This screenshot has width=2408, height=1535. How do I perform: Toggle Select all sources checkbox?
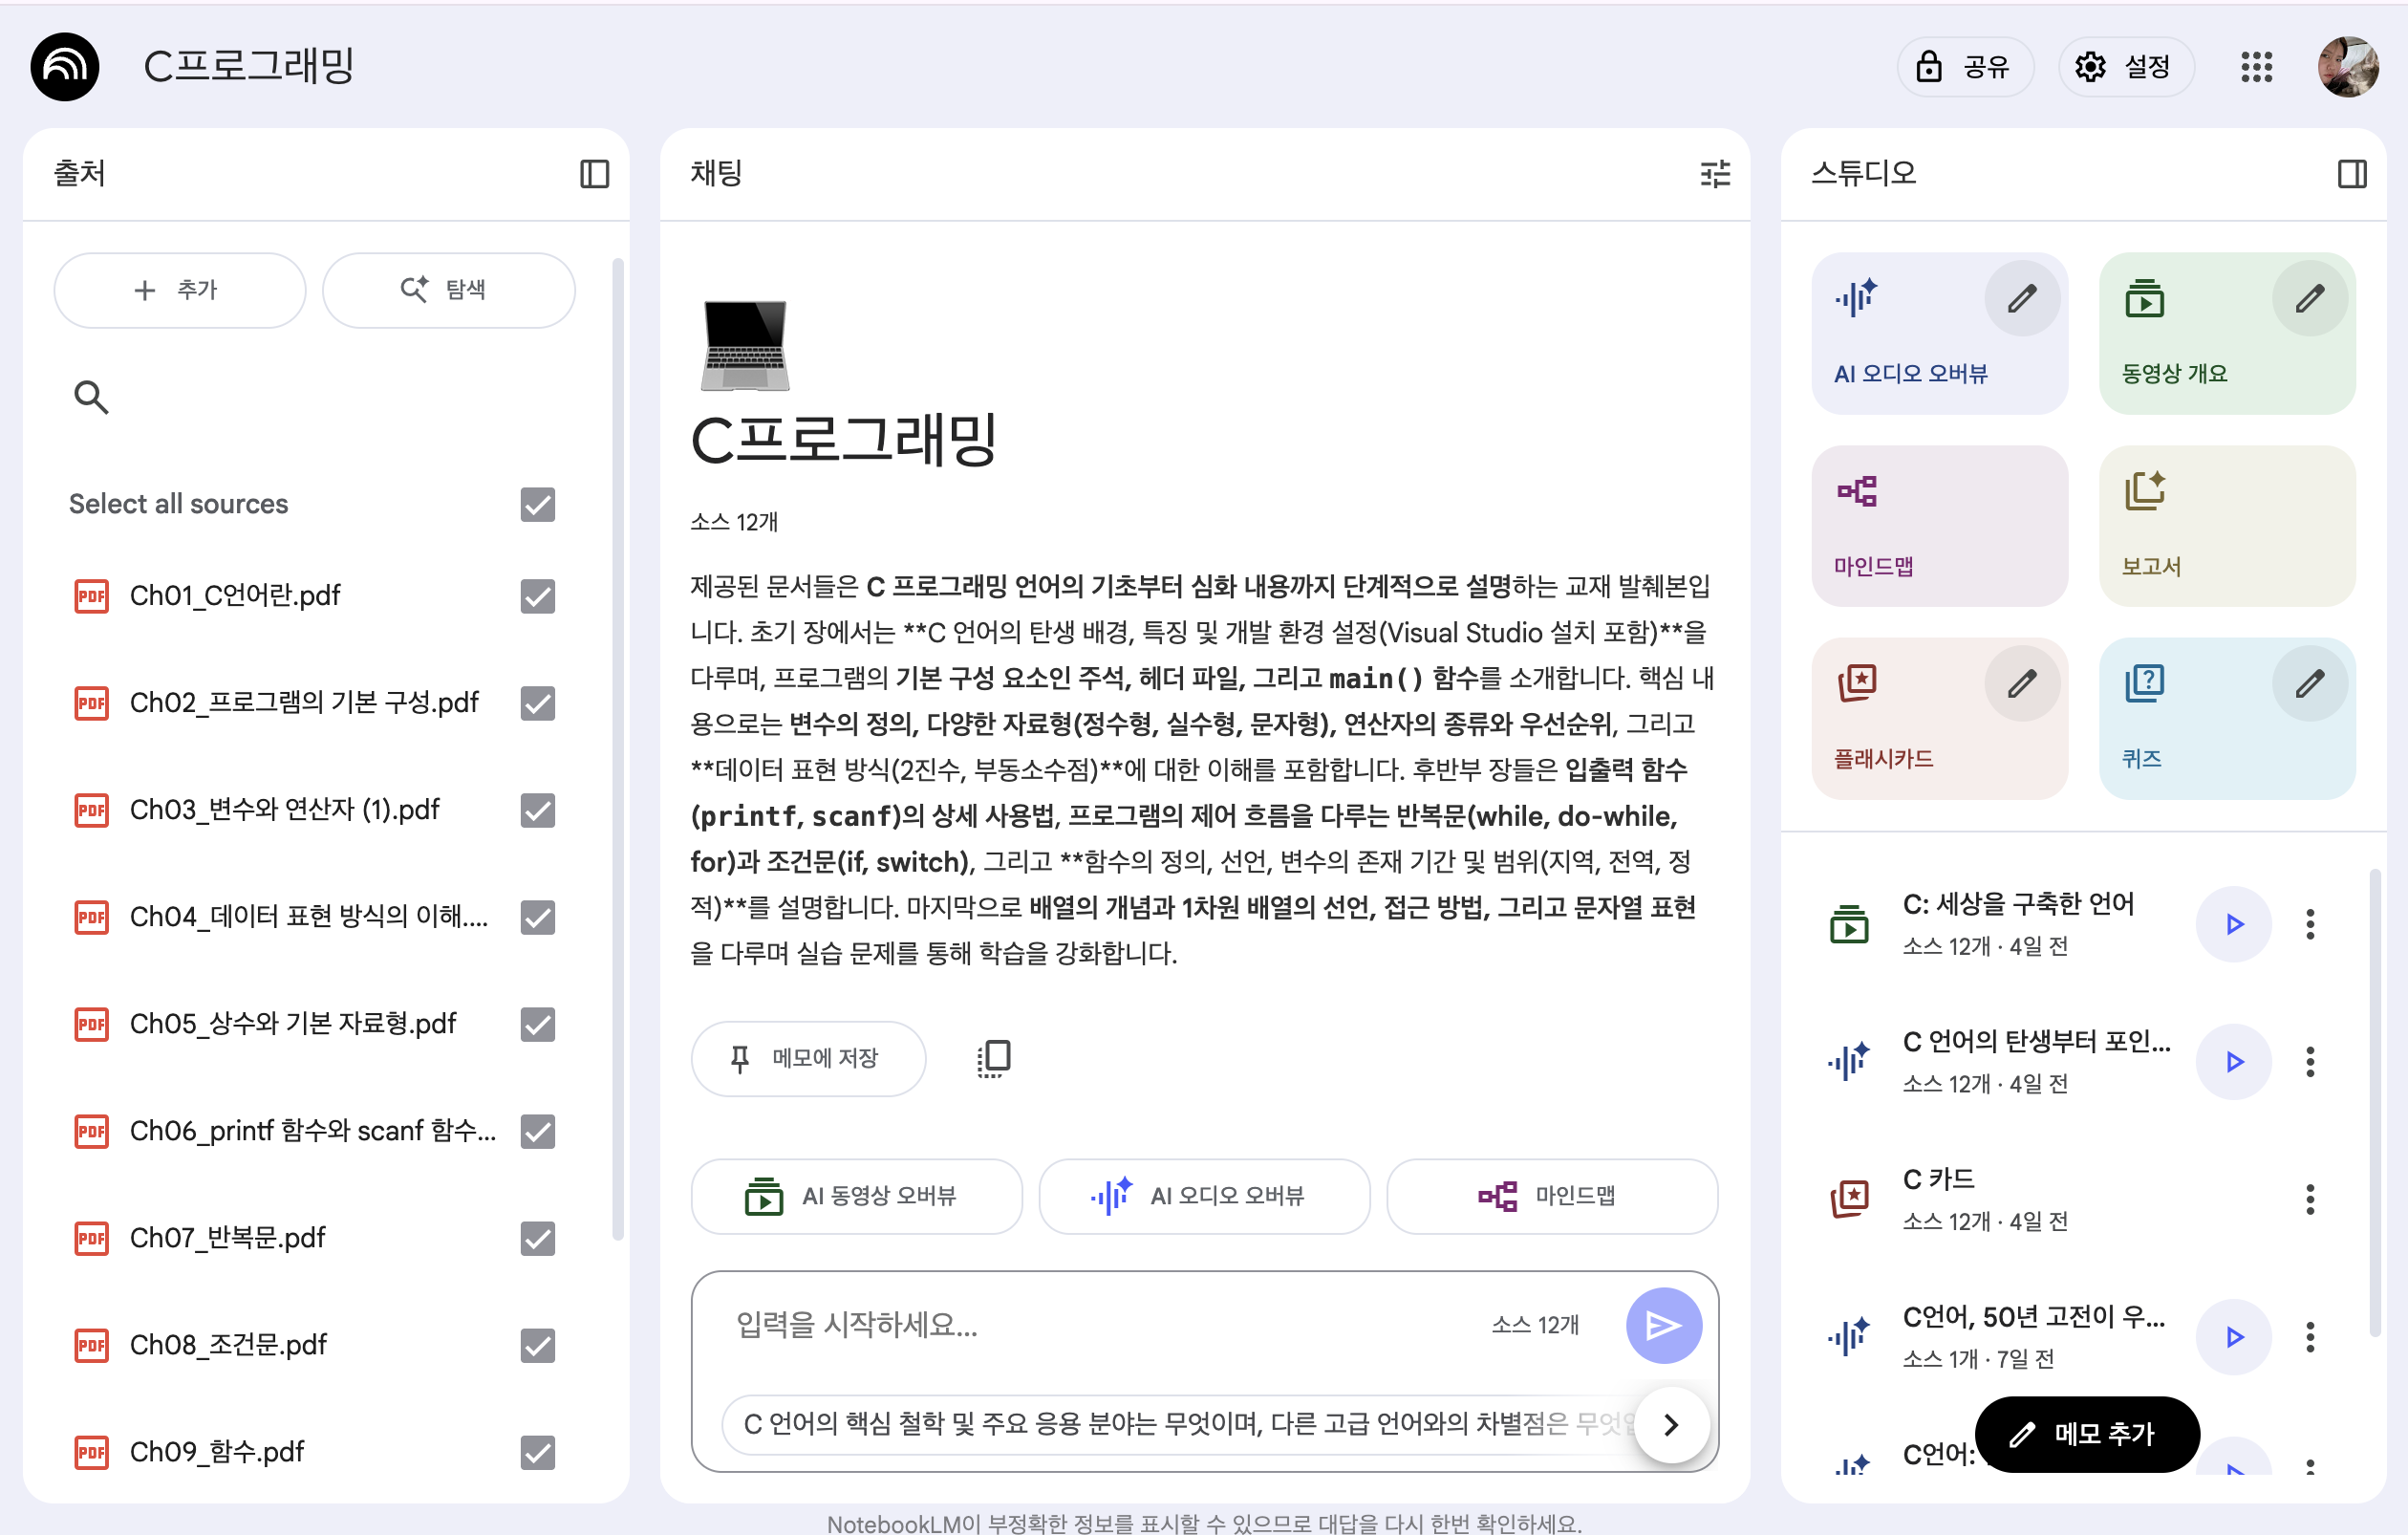coord(537,504)
